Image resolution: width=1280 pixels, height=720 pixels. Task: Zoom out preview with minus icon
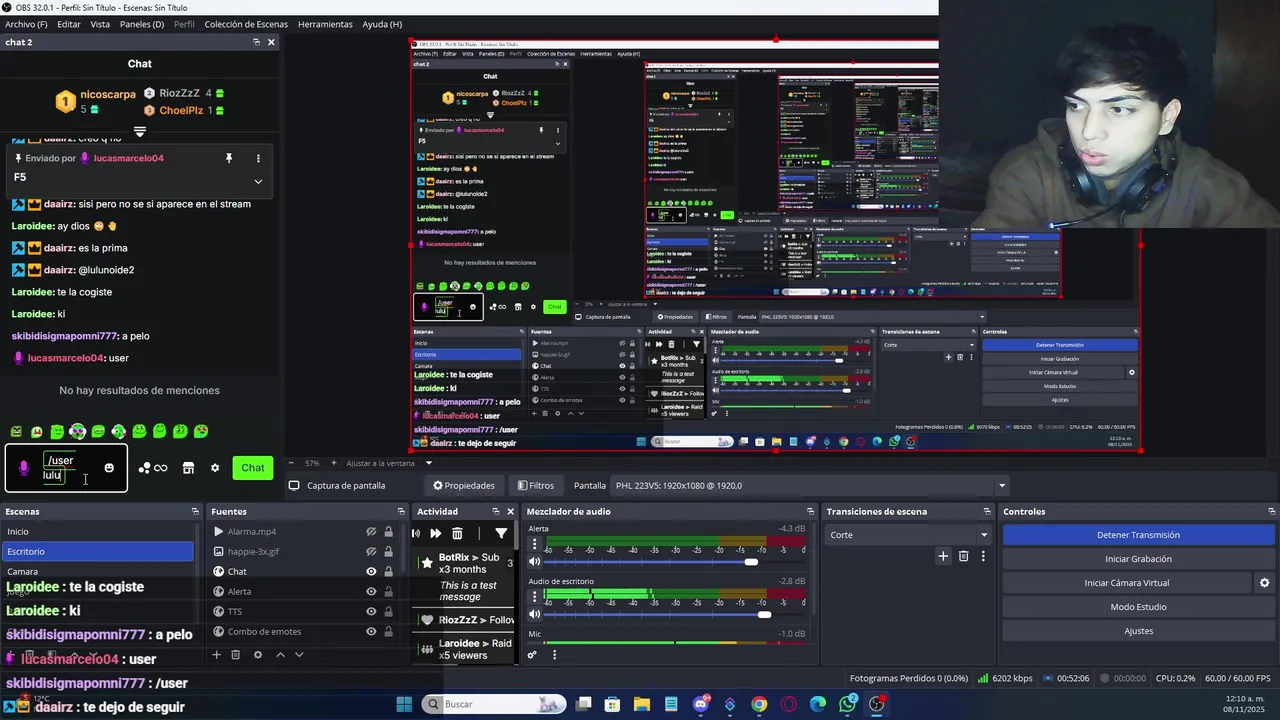pos(293,463)
